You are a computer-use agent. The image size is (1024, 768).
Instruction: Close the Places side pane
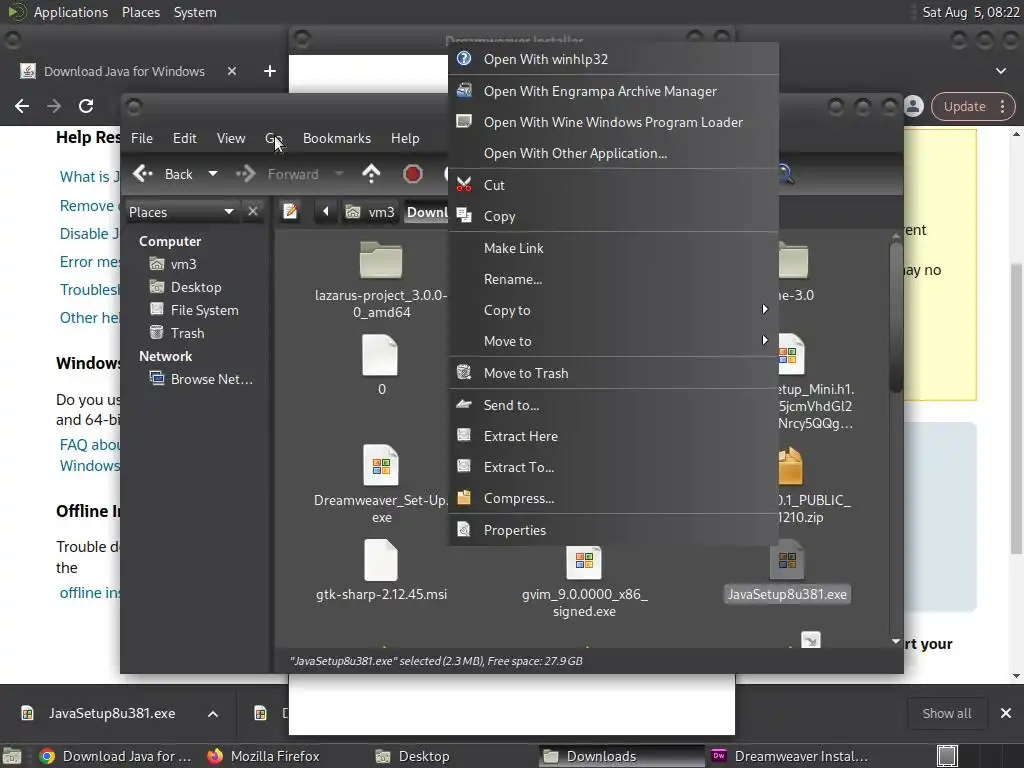click(253, 212)
